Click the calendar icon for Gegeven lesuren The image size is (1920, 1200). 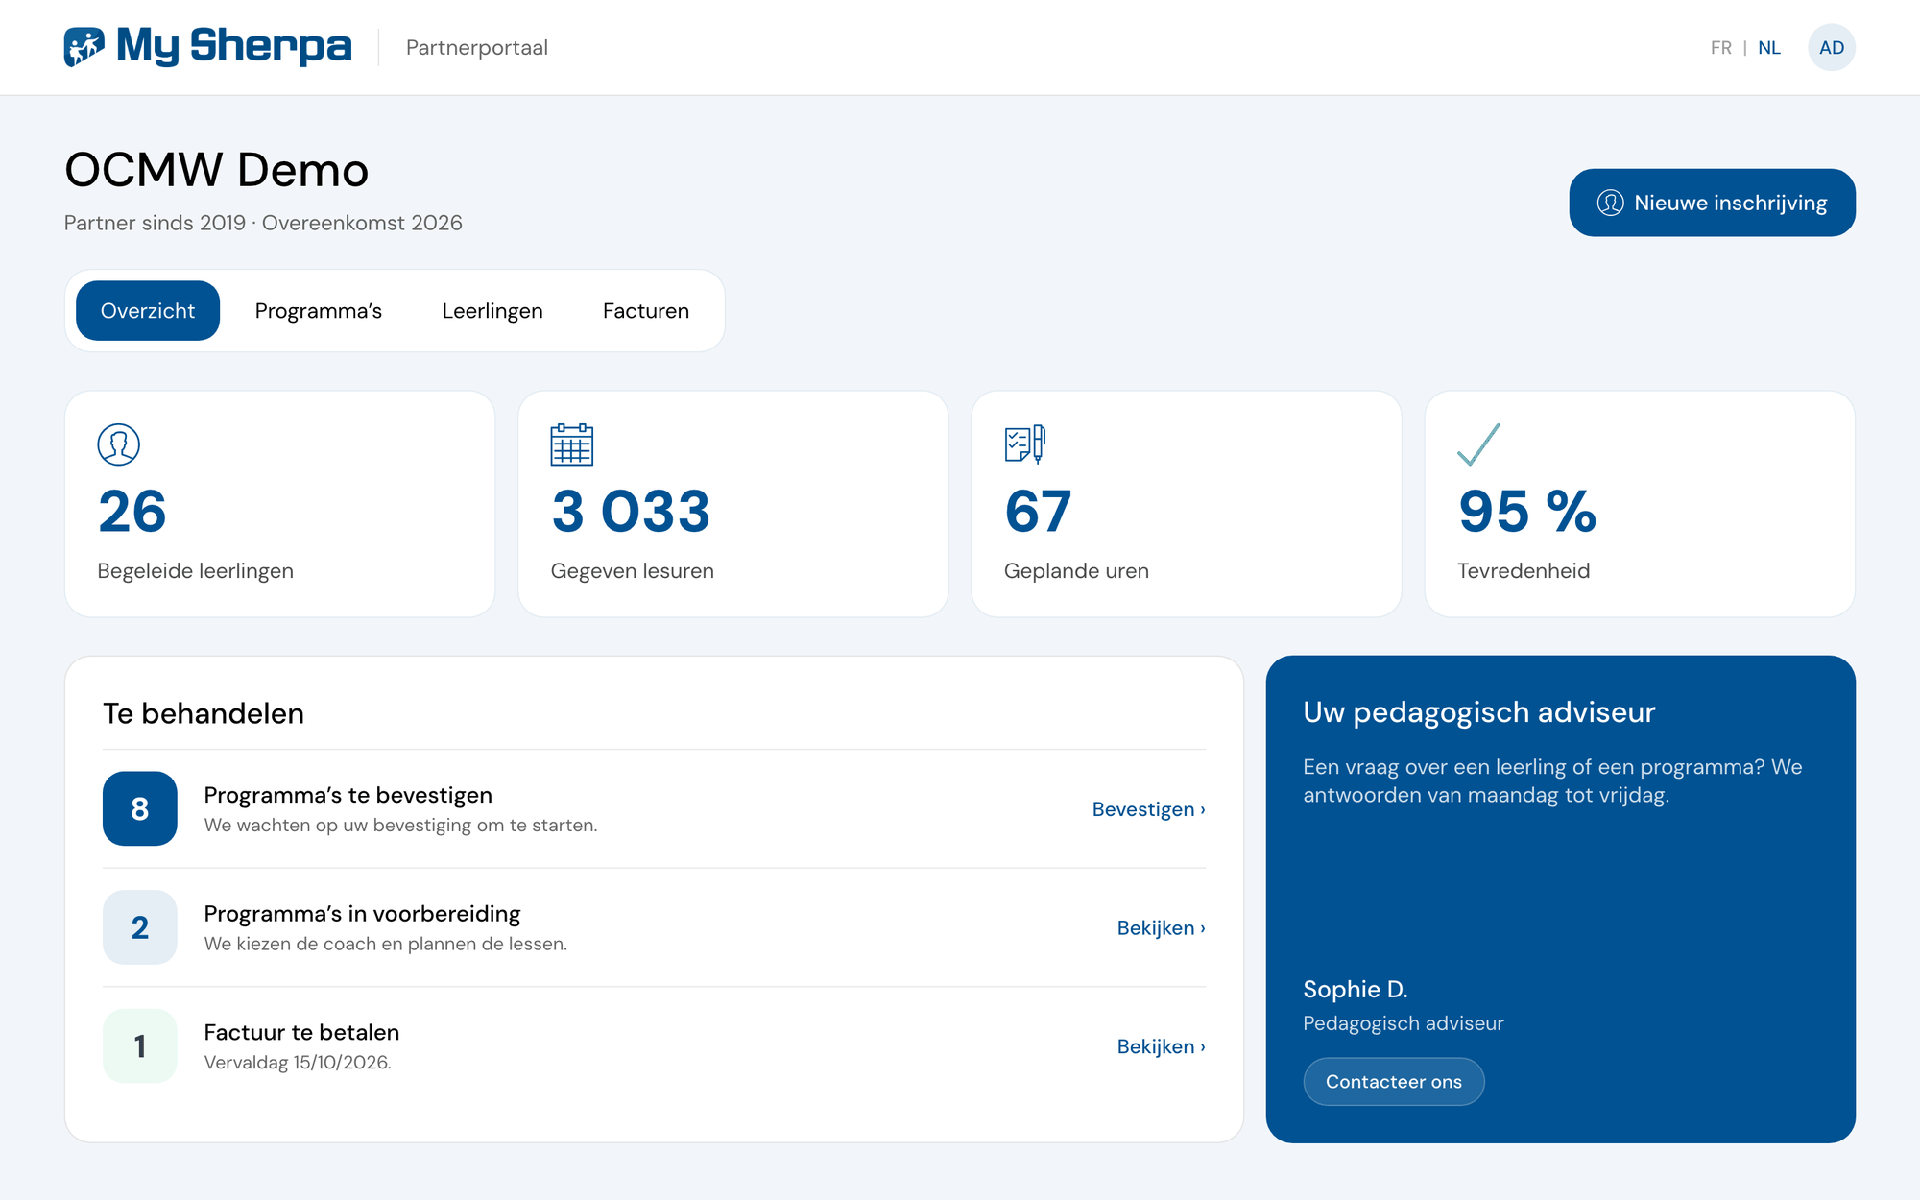click(572, 445)
